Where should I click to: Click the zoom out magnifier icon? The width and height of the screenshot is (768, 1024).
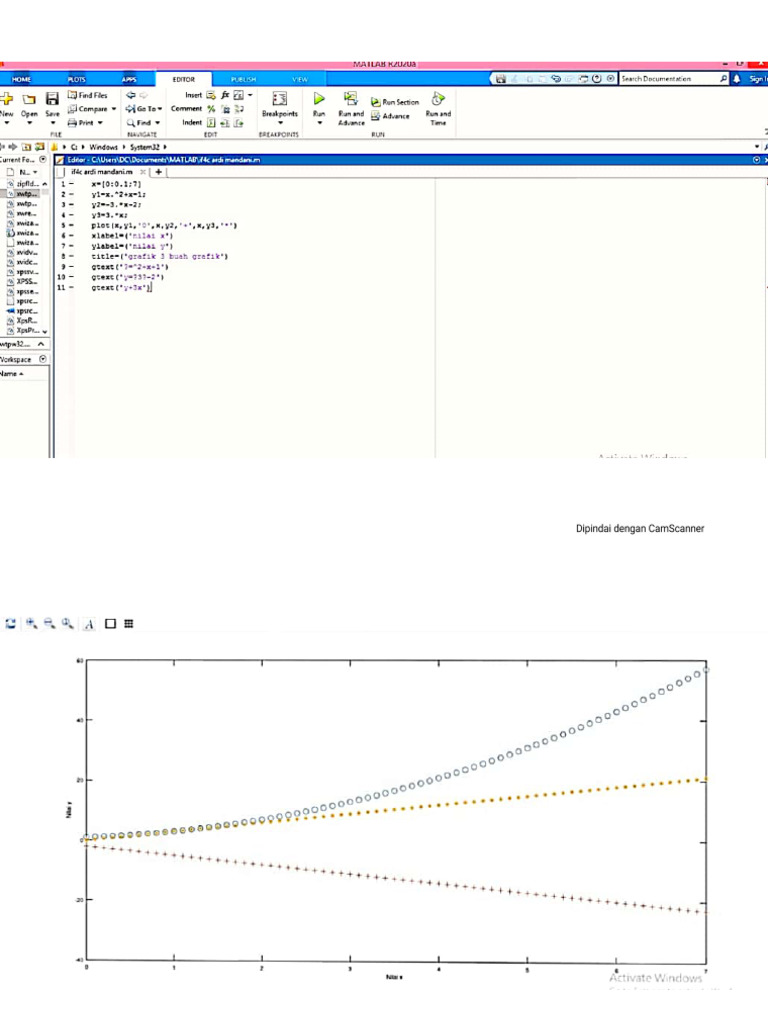[x=49, y=623]
